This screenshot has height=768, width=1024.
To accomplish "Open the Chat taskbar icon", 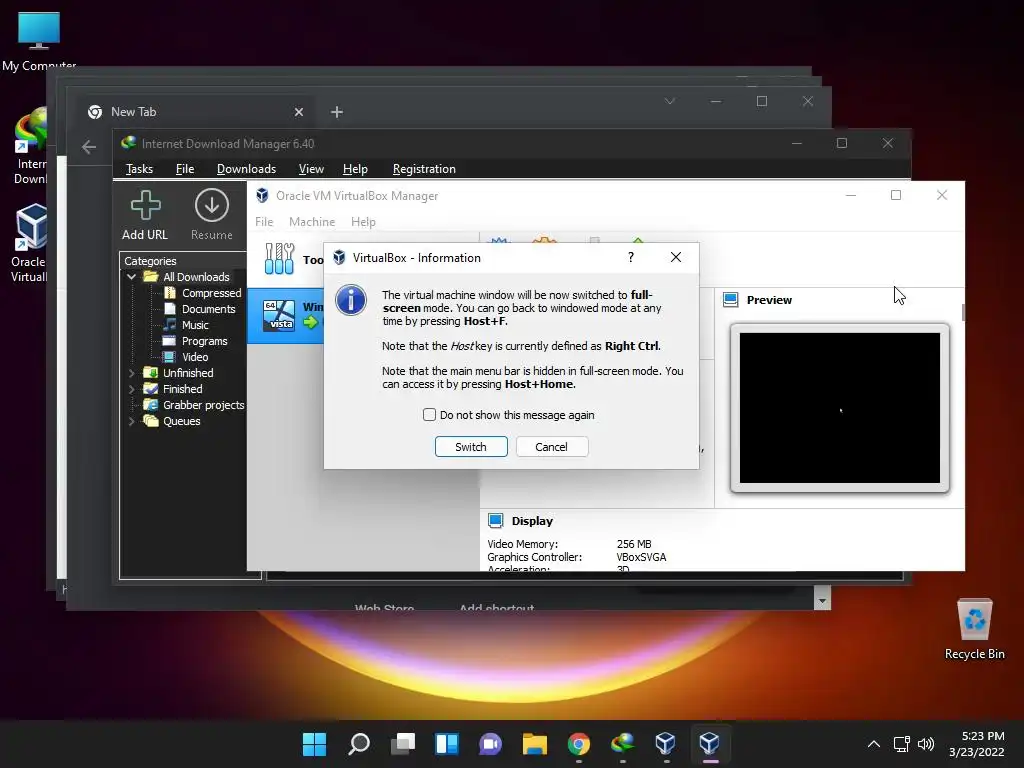I will 490,743.
